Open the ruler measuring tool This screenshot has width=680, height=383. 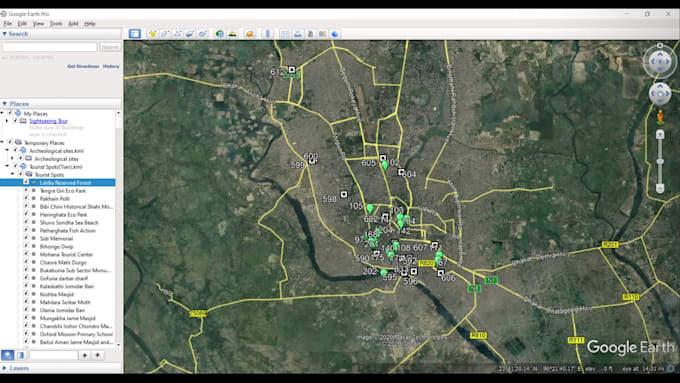[268, 33]
